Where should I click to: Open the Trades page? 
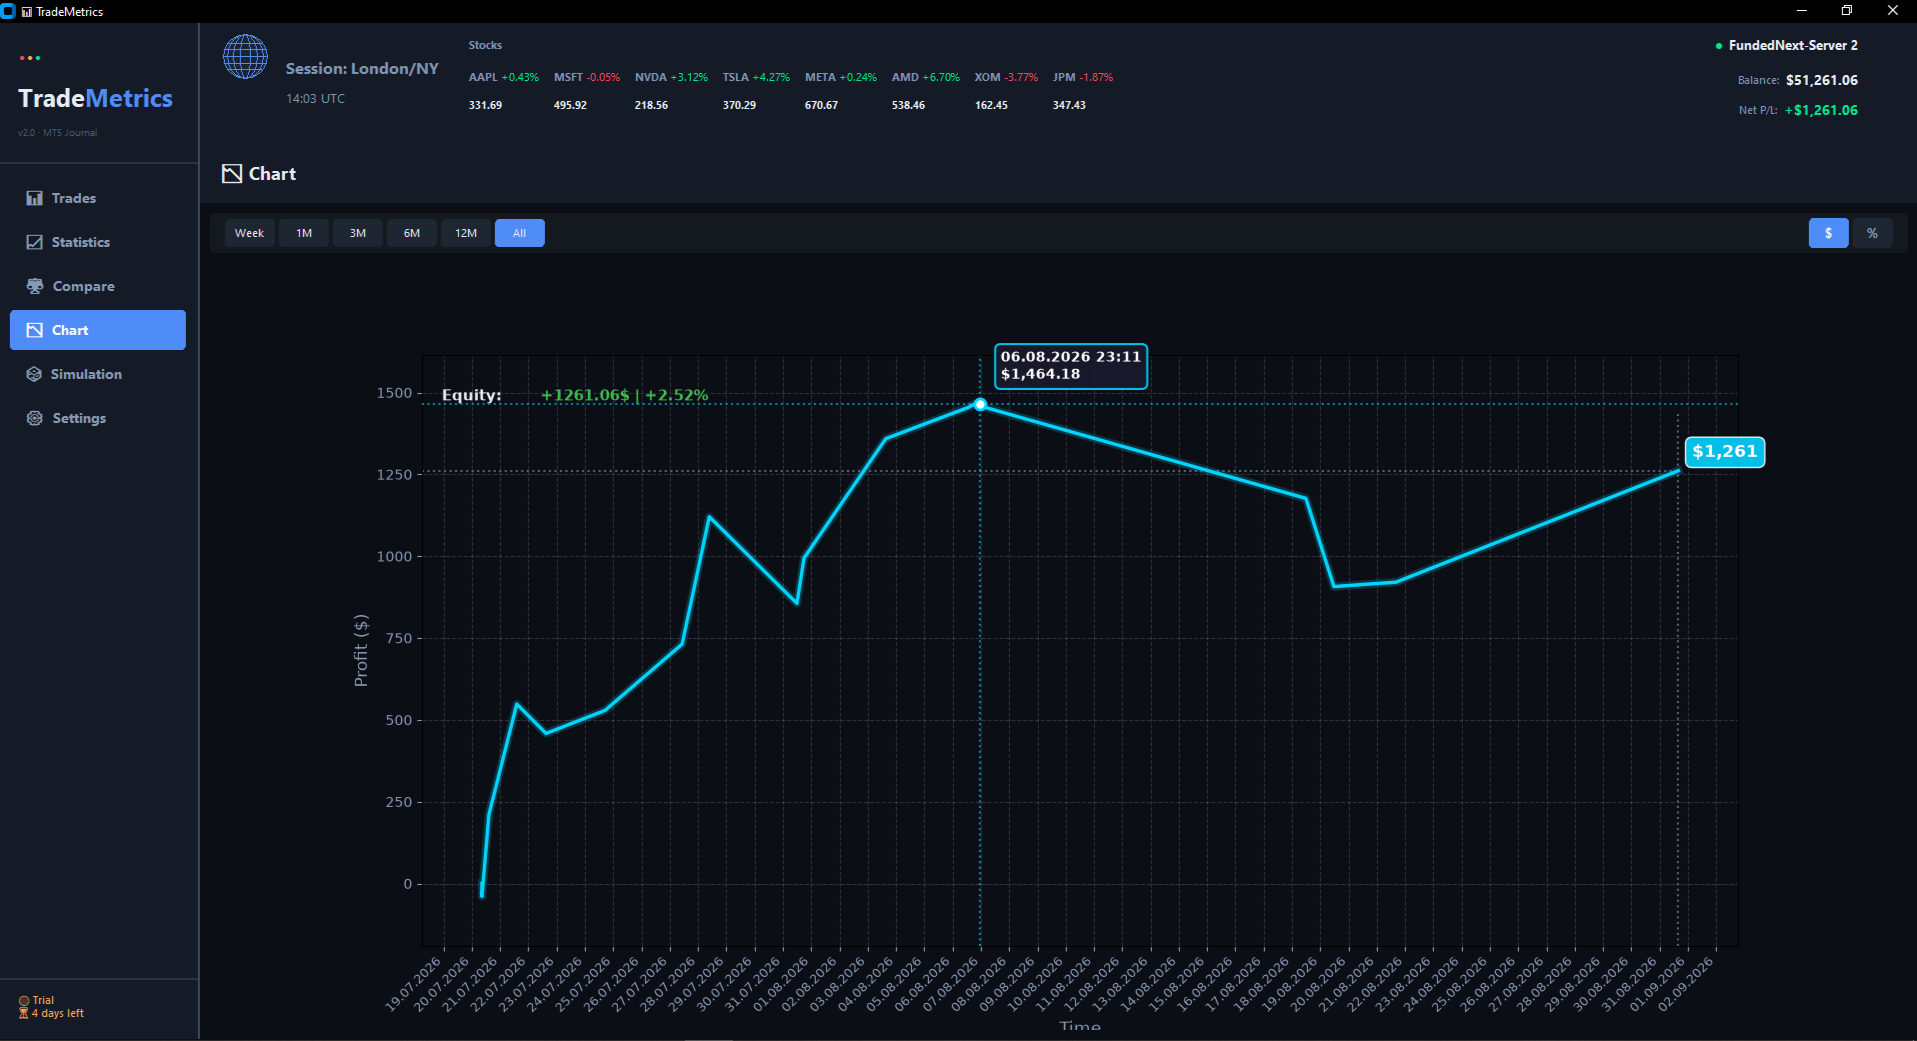coord(98,198)
